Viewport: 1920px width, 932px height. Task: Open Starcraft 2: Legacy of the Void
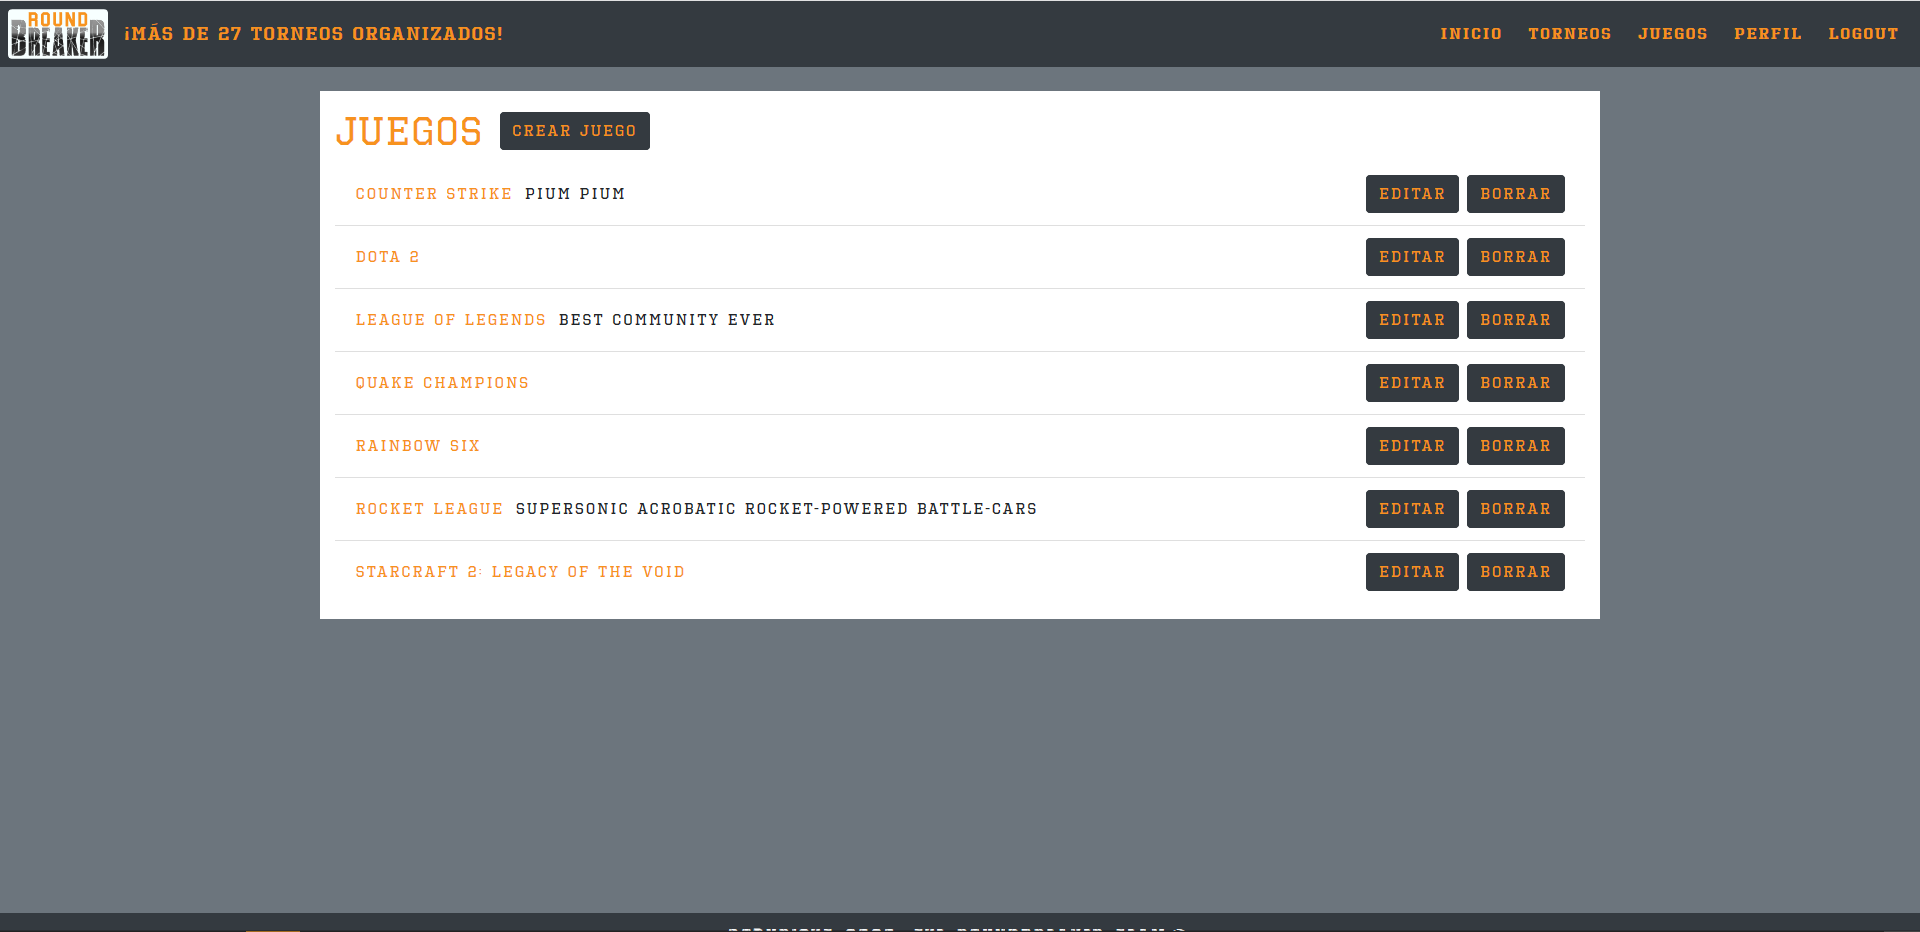[520, 572]
